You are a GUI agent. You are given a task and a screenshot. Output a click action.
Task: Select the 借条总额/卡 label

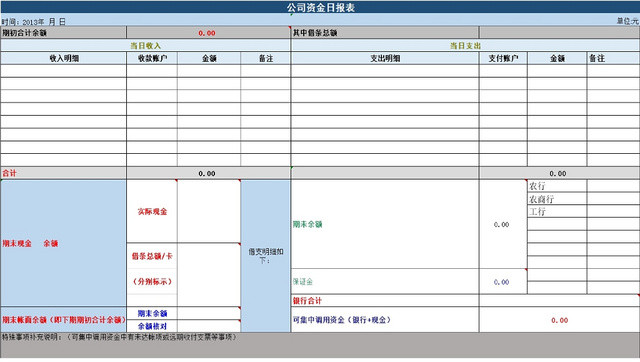[x=152, y=256]
